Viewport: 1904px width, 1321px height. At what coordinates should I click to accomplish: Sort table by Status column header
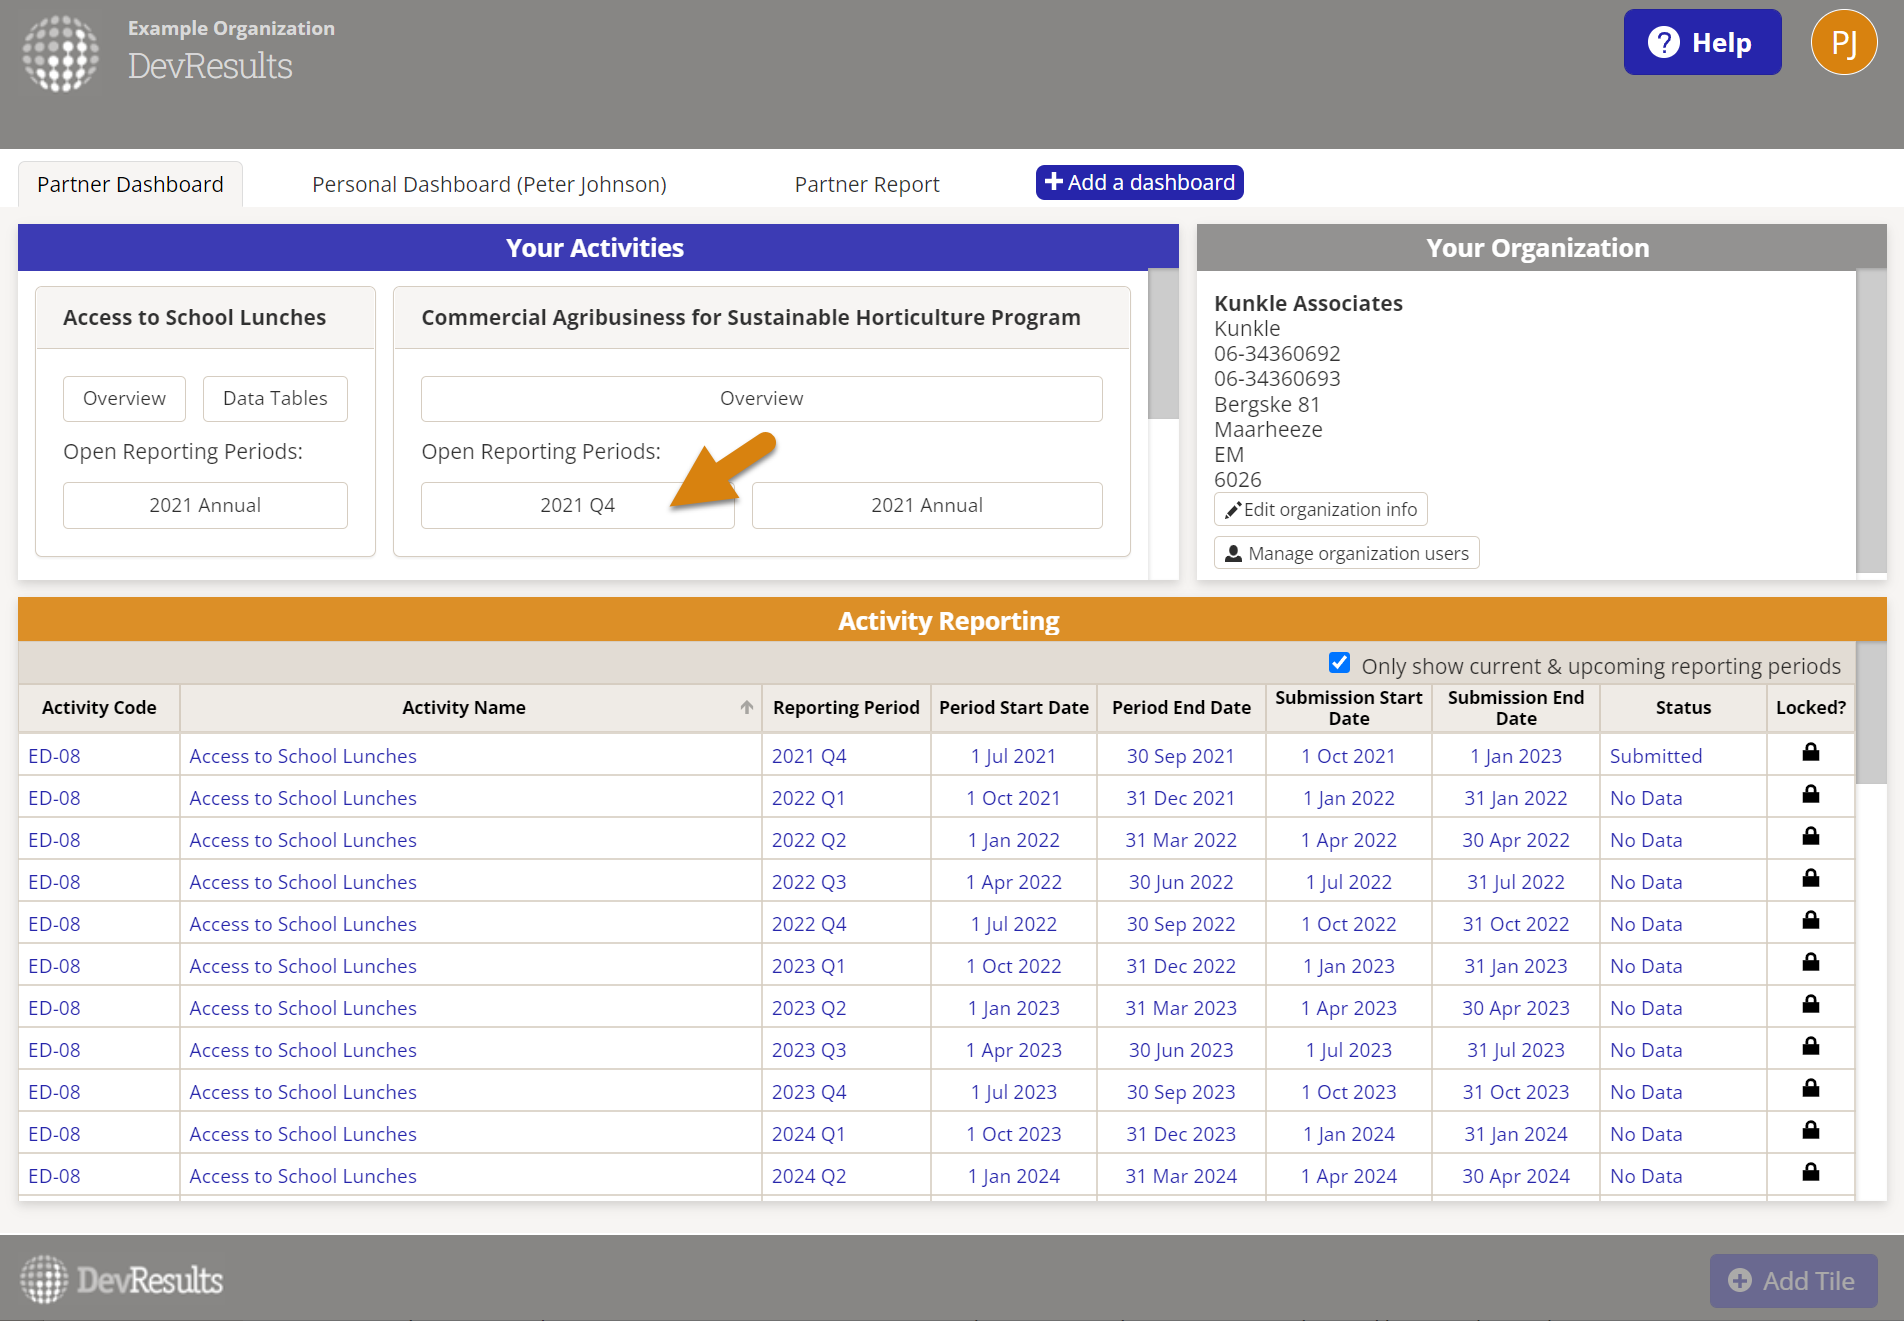point(1682,707)
